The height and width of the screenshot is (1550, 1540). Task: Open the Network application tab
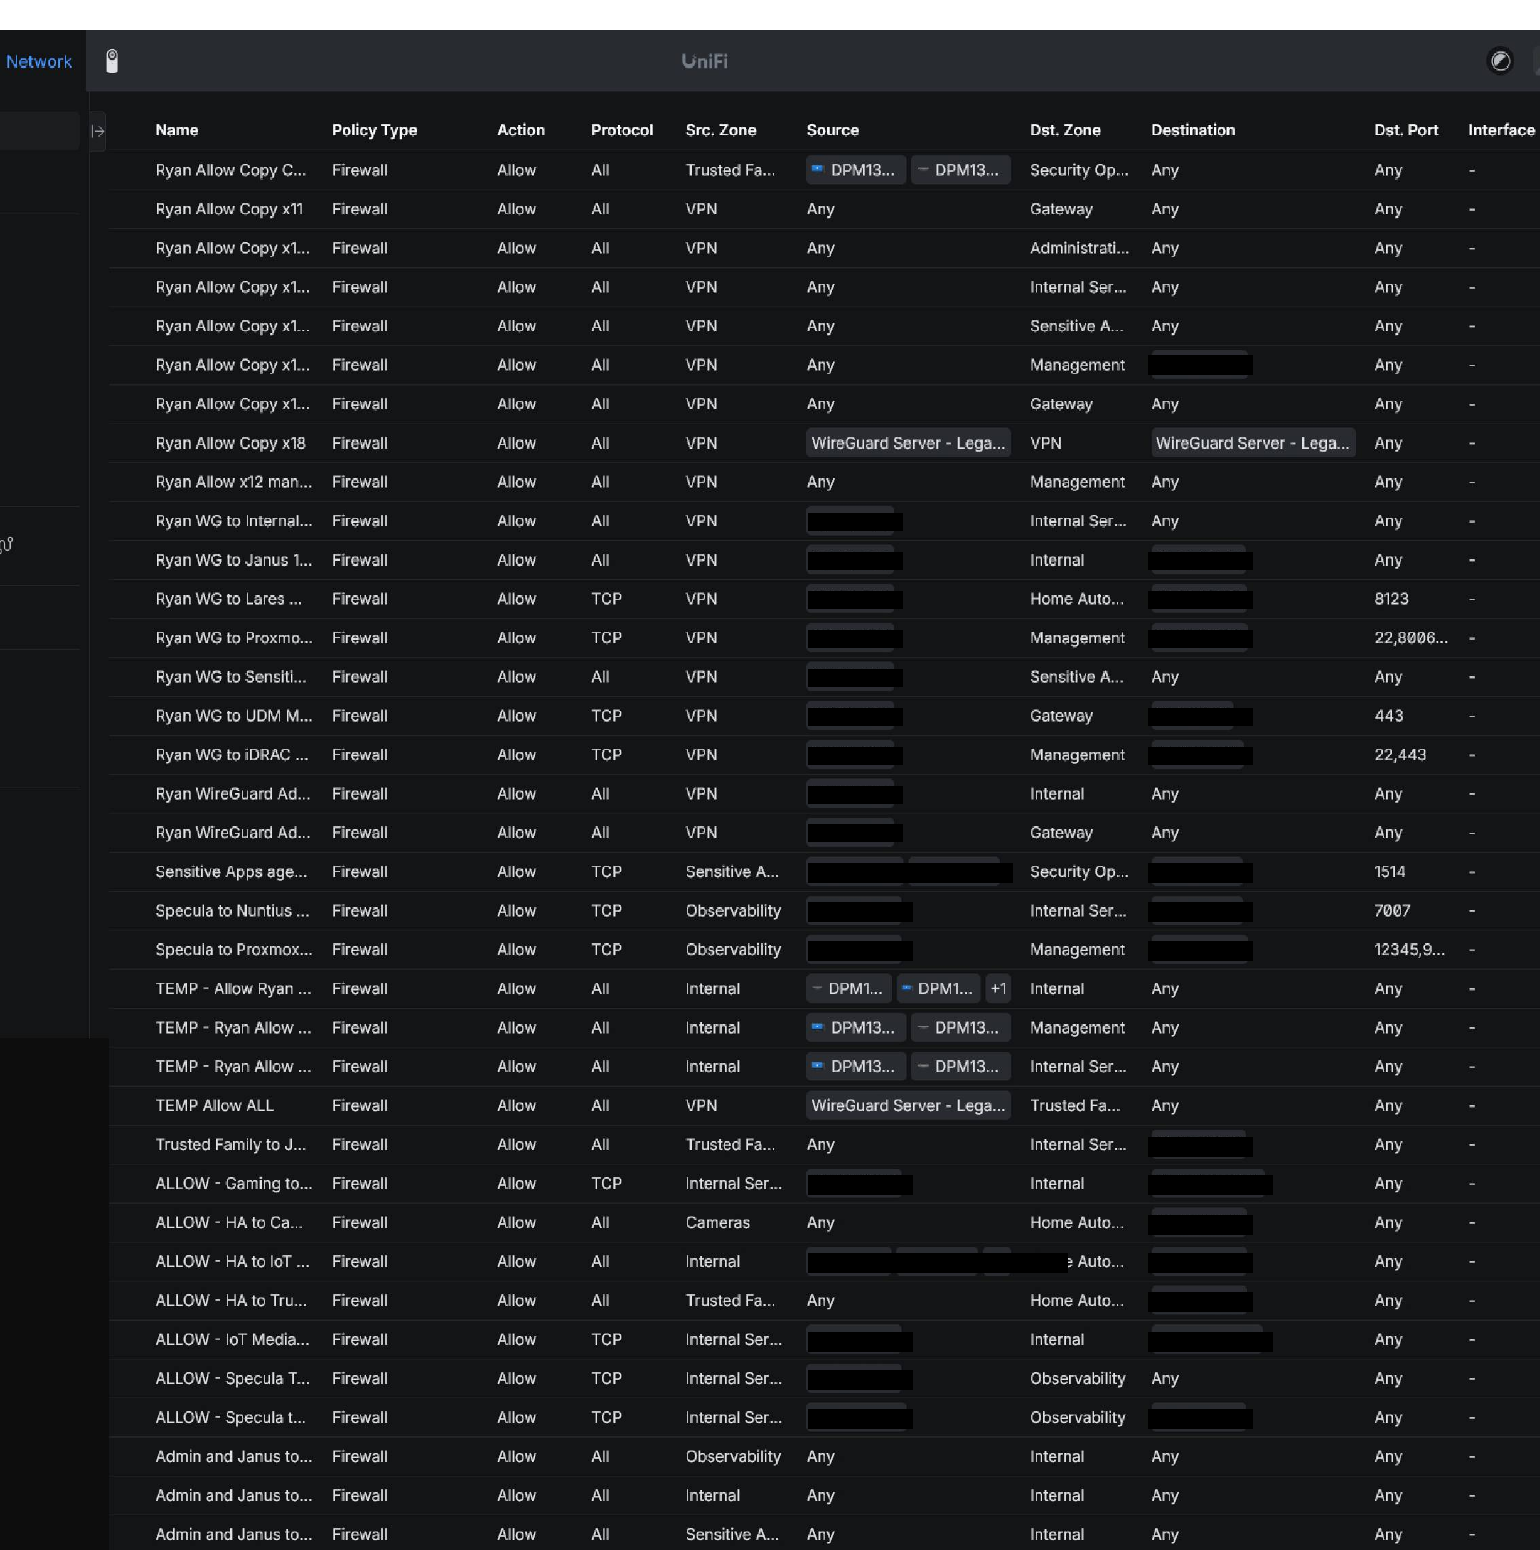click(39, 62)
